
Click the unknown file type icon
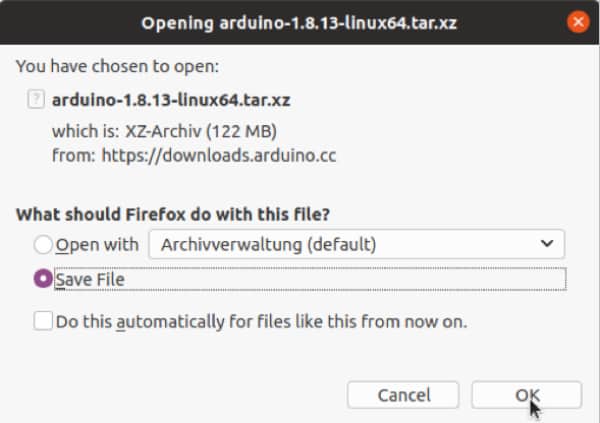(36, 99)
